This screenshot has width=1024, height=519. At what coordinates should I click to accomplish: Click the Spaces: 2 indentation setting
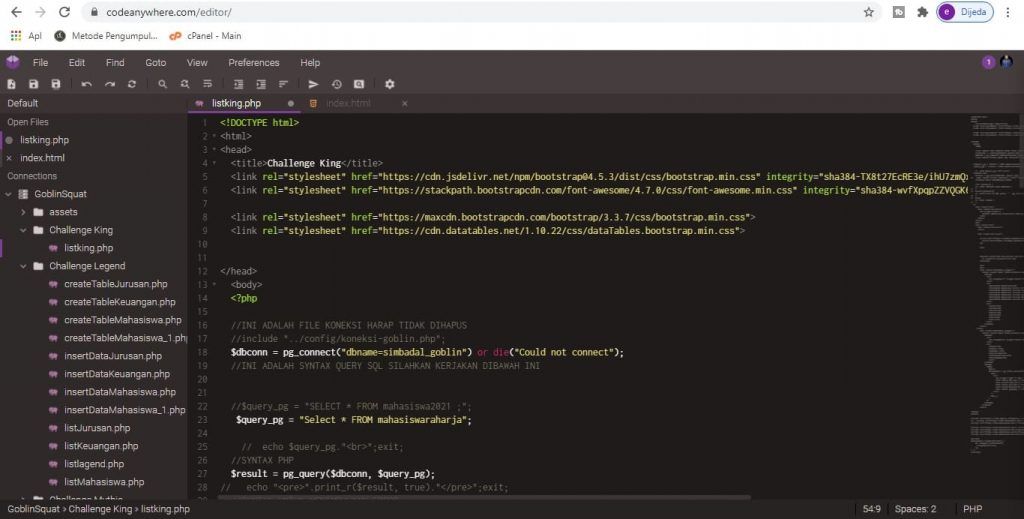915,509
